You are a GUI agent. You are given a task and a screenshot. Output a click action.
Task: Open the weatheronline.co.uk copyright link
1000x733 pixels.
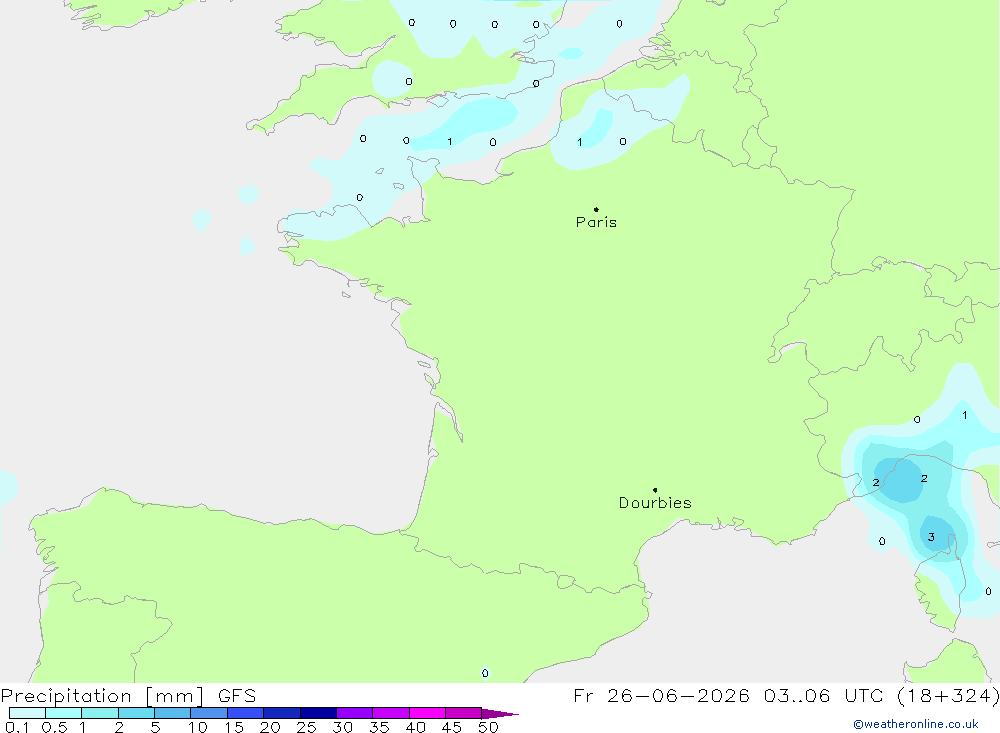point(915,724)
